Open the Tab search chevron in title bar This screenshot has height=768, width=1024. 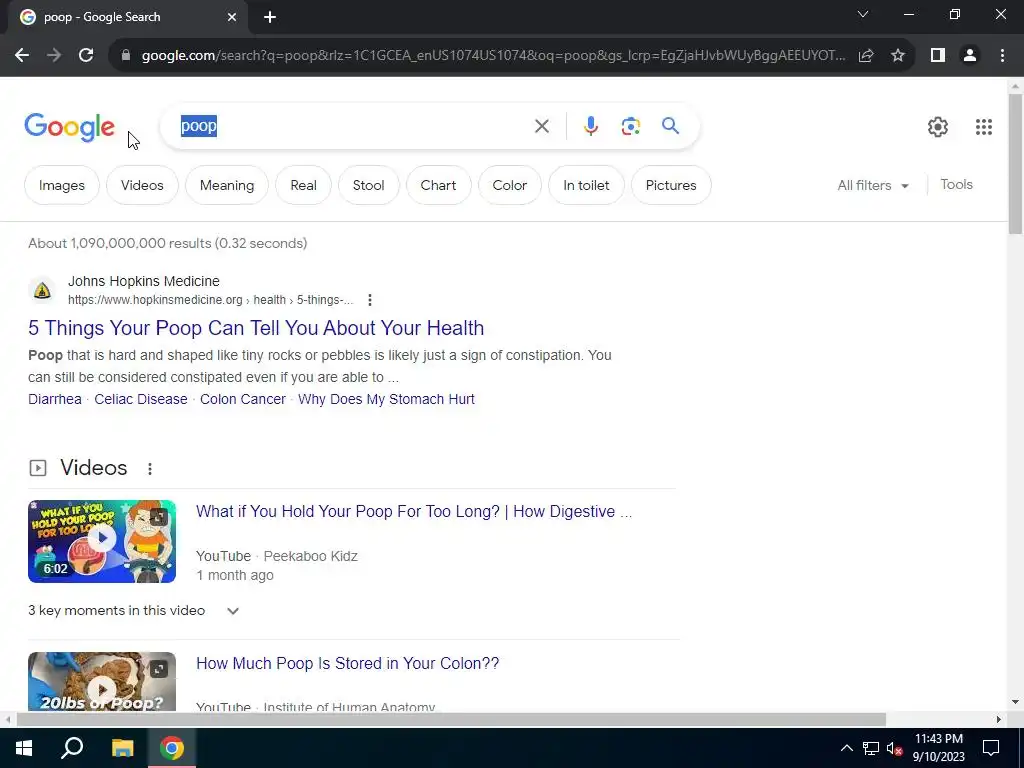863,14
